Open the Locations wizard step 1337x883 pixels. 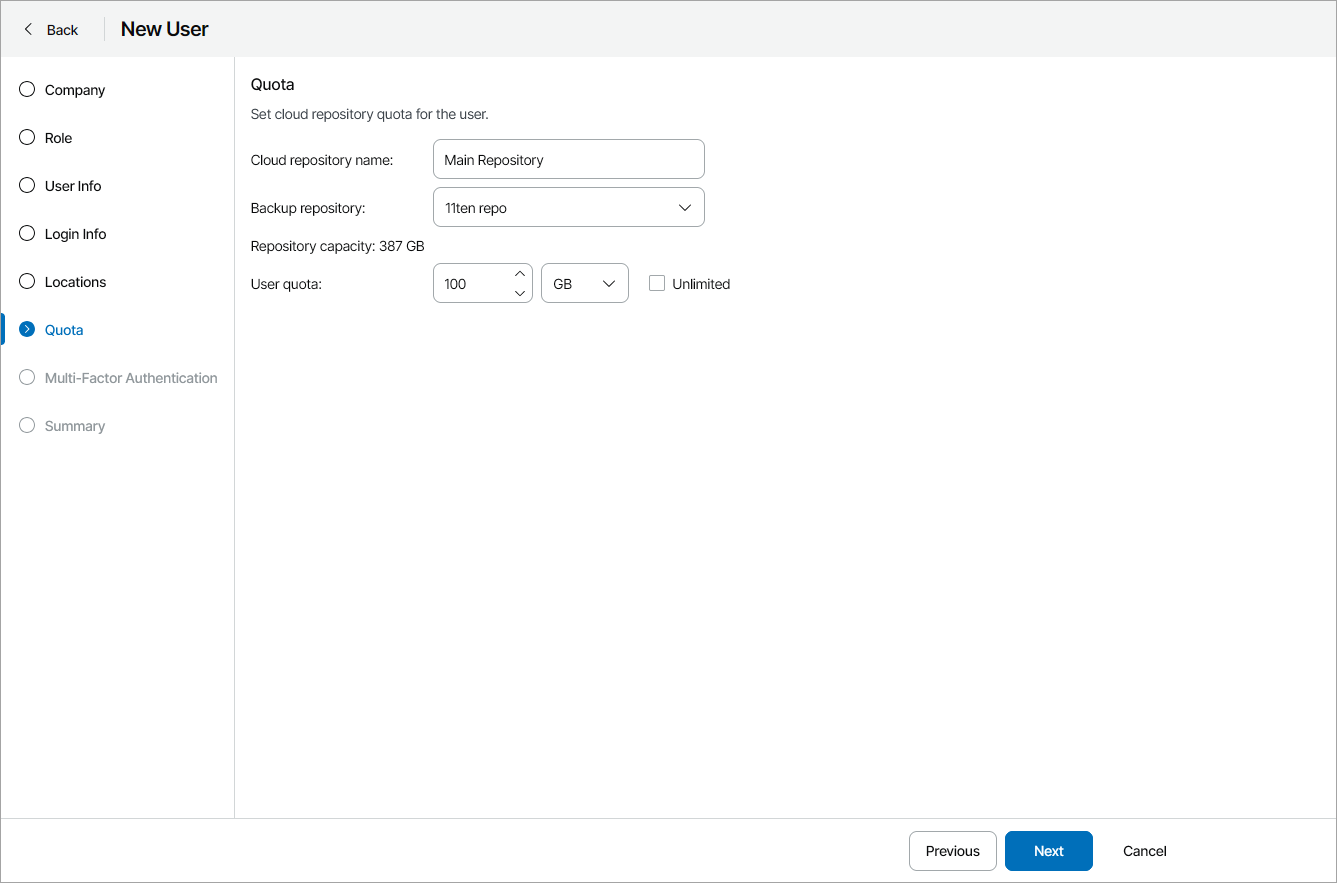click(x=75, y=282)
